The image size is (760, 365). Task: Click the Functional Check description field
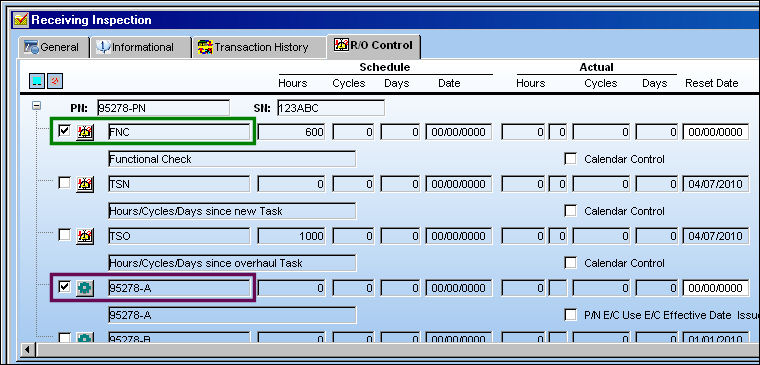coord(232,159)
